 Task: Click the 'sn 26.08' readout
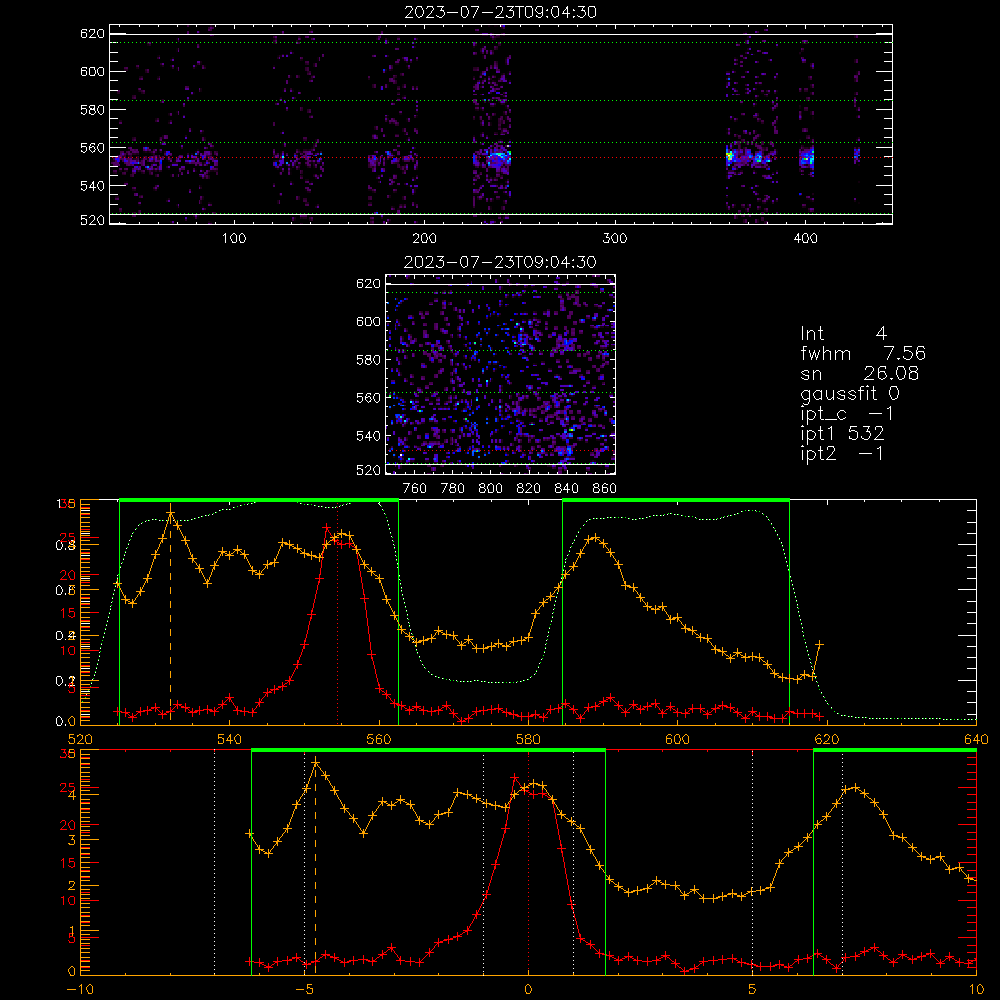860,373
